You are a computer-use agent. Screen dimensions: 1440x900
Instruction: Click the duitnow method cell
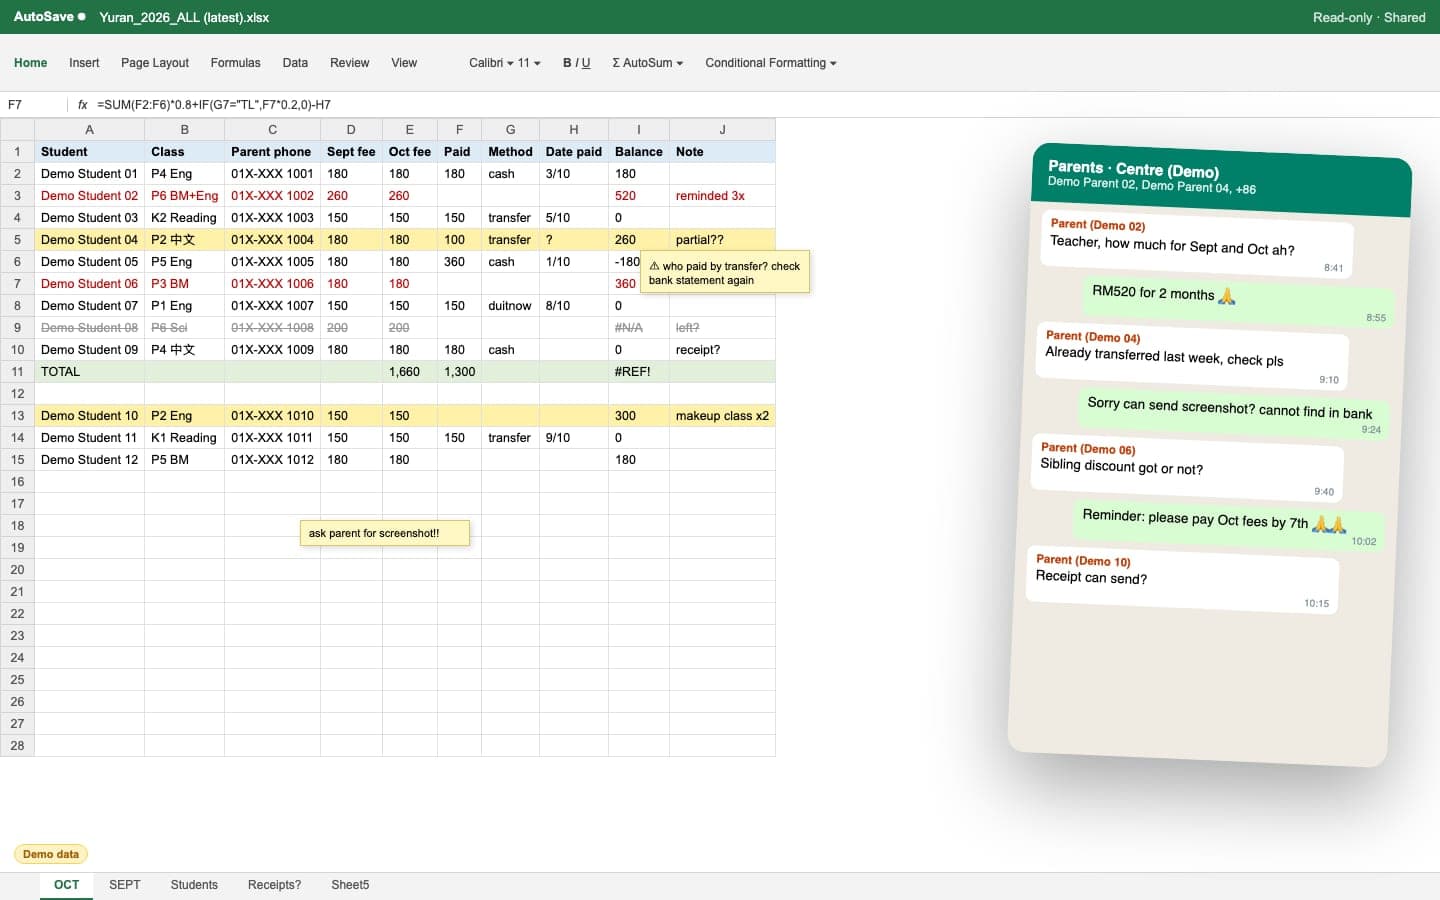click(510, 305)
